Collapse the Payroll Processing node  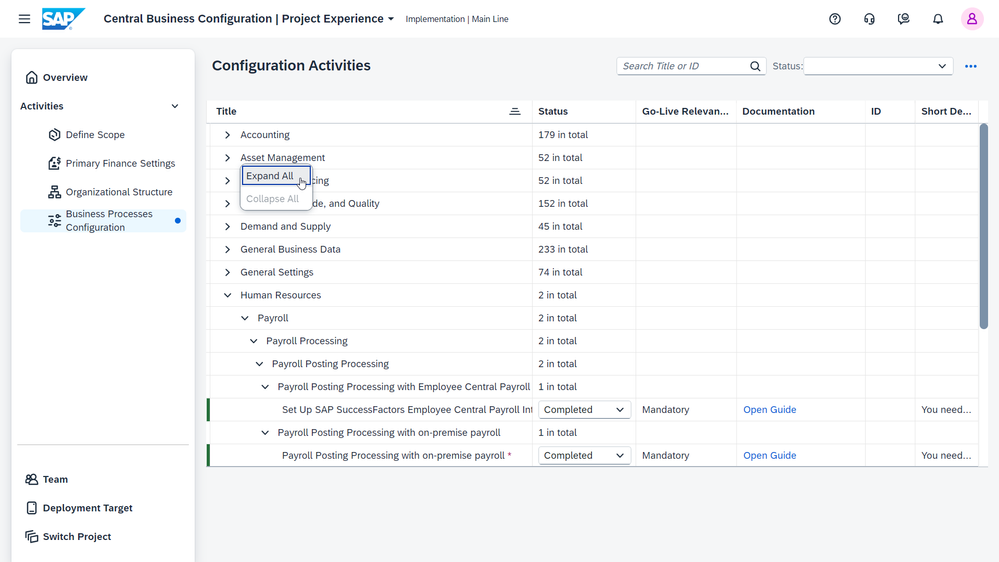click(x=254, y=342)
